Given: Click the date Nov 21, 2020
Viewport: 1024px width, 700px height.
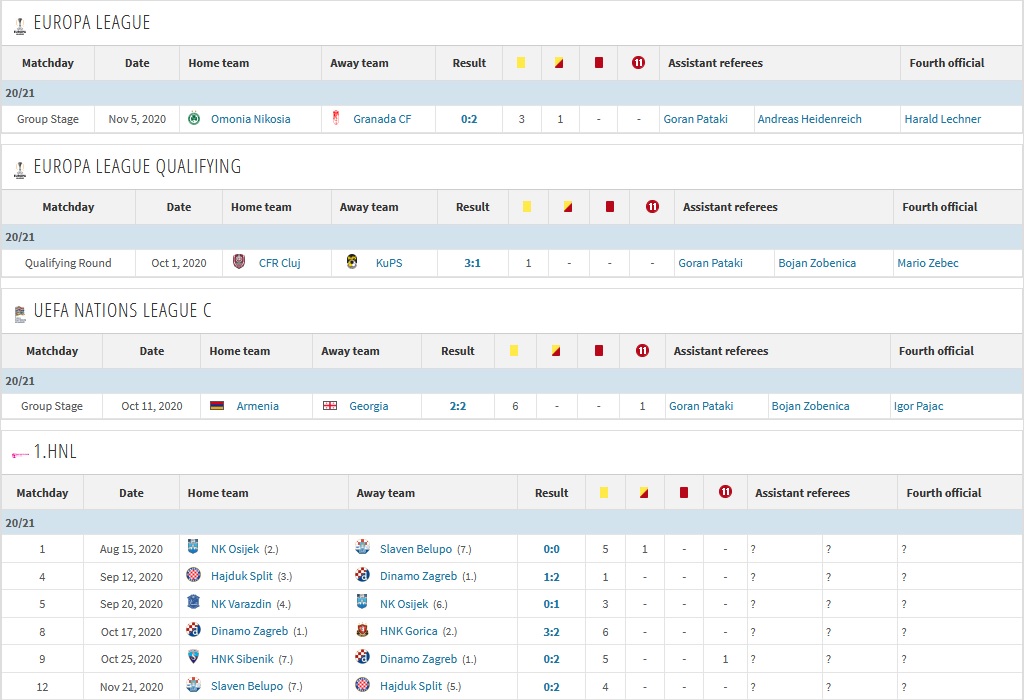Looking at the screenshot, I should pos(131,687).
